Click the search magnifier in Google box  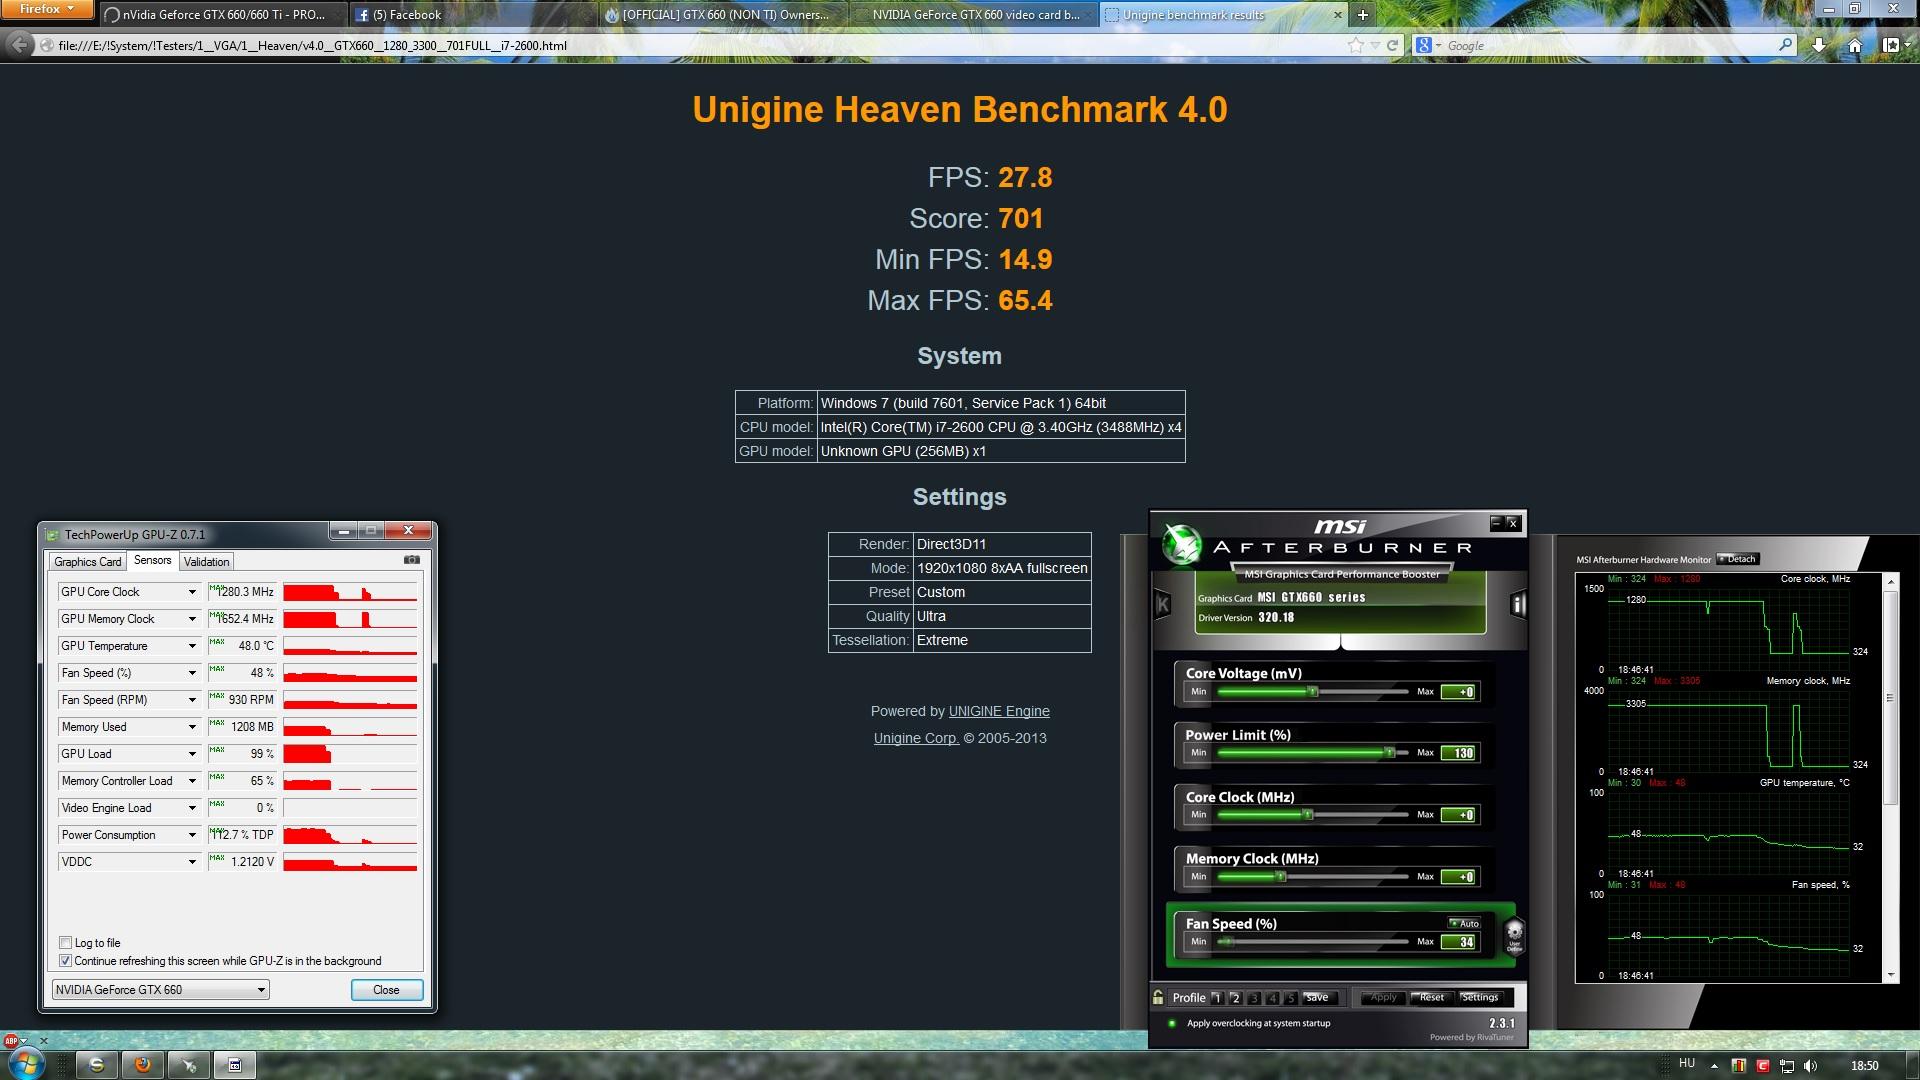tap(1785, 45)
